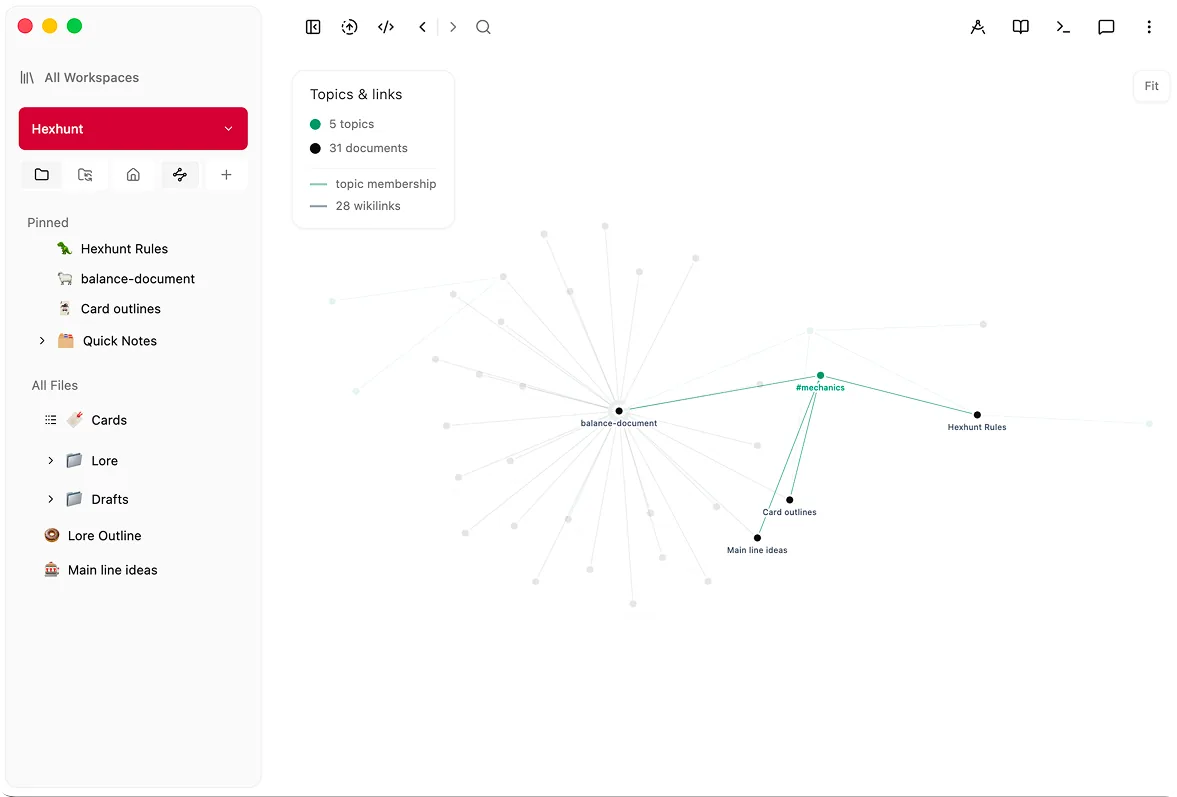
Task: Click the Pinned section label
Action: pyautogui.click(x=48, y=222)
